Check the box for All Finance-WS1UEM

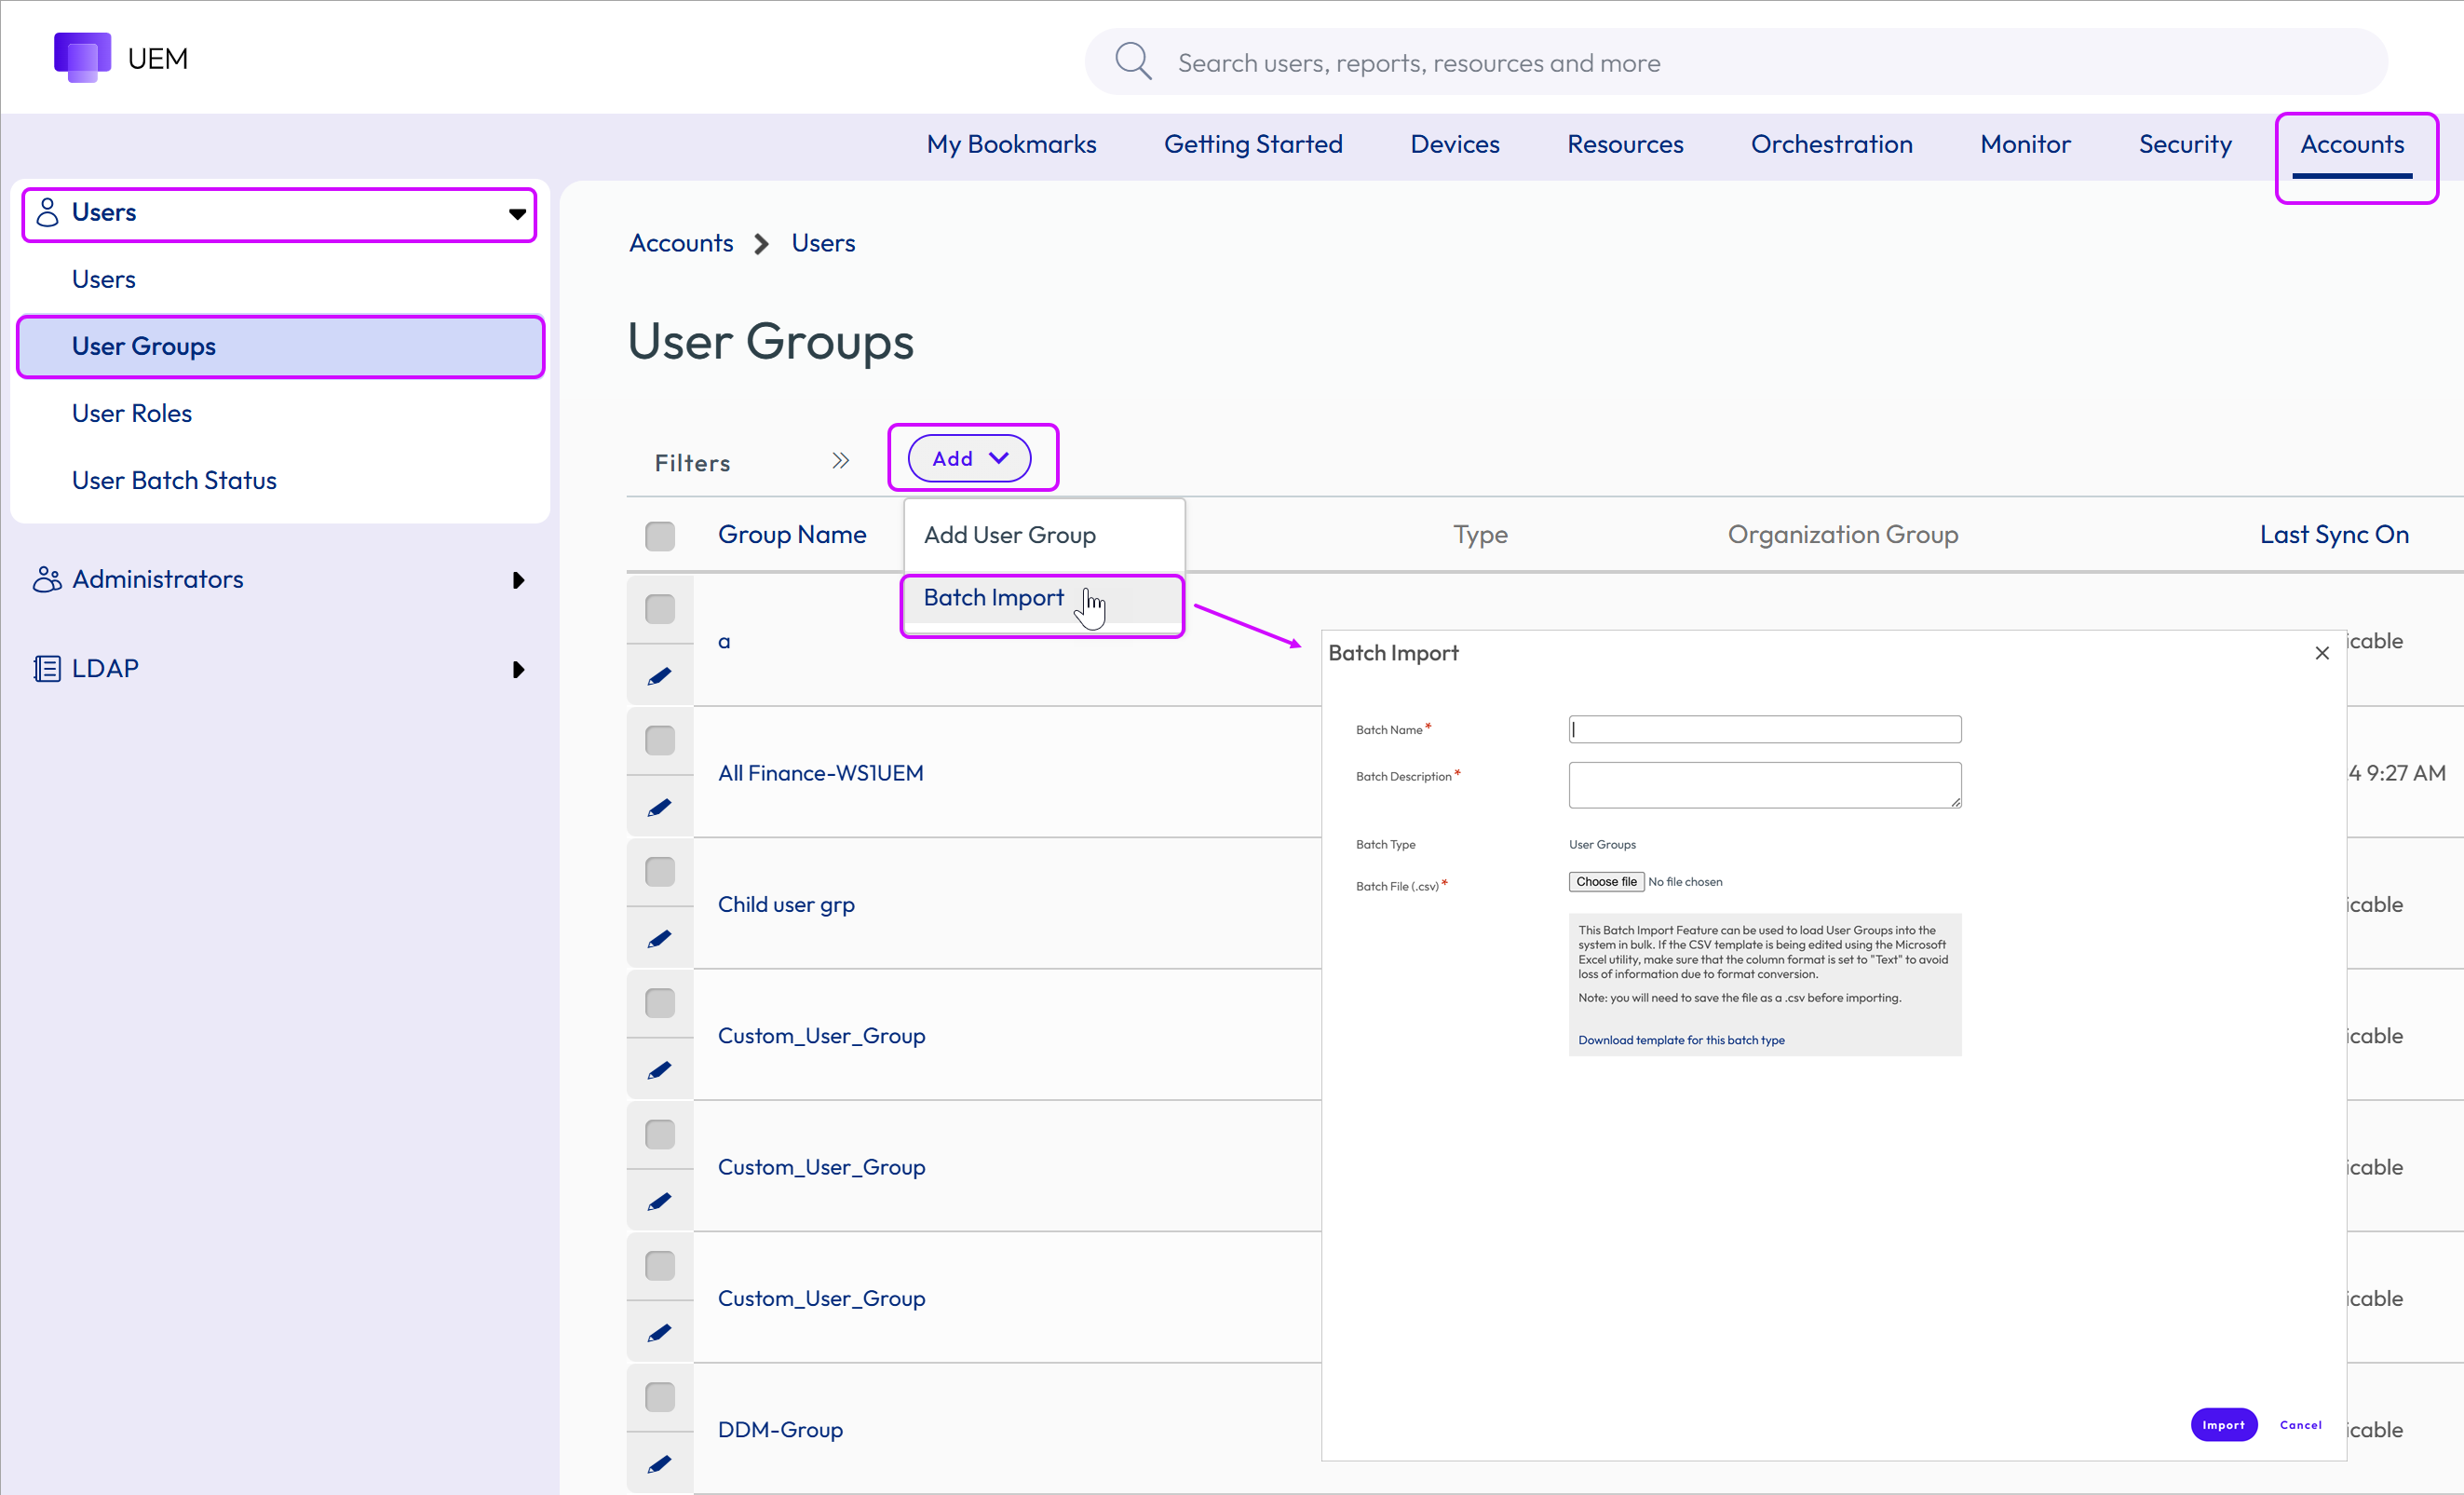tap(660, 740)
